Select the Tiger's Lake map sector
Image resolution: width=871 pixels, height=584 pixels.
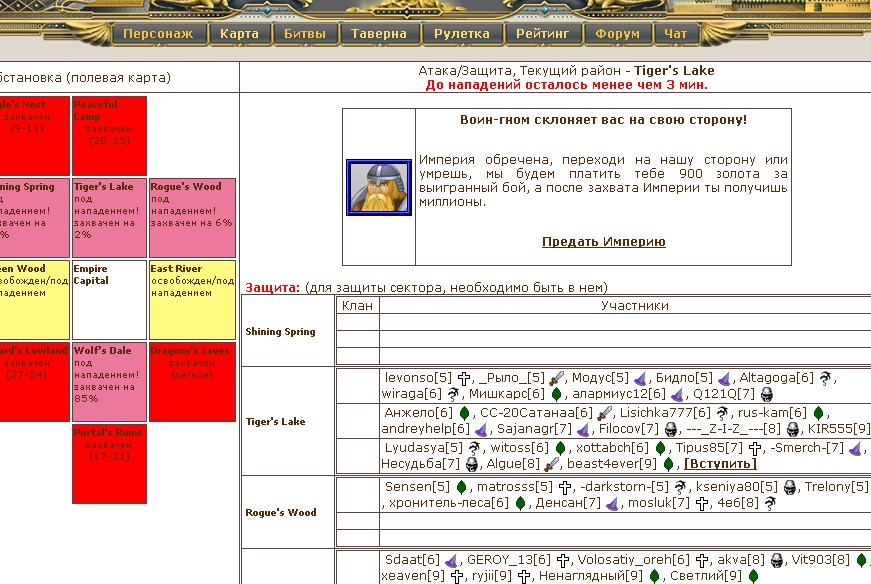click(109, 218)
